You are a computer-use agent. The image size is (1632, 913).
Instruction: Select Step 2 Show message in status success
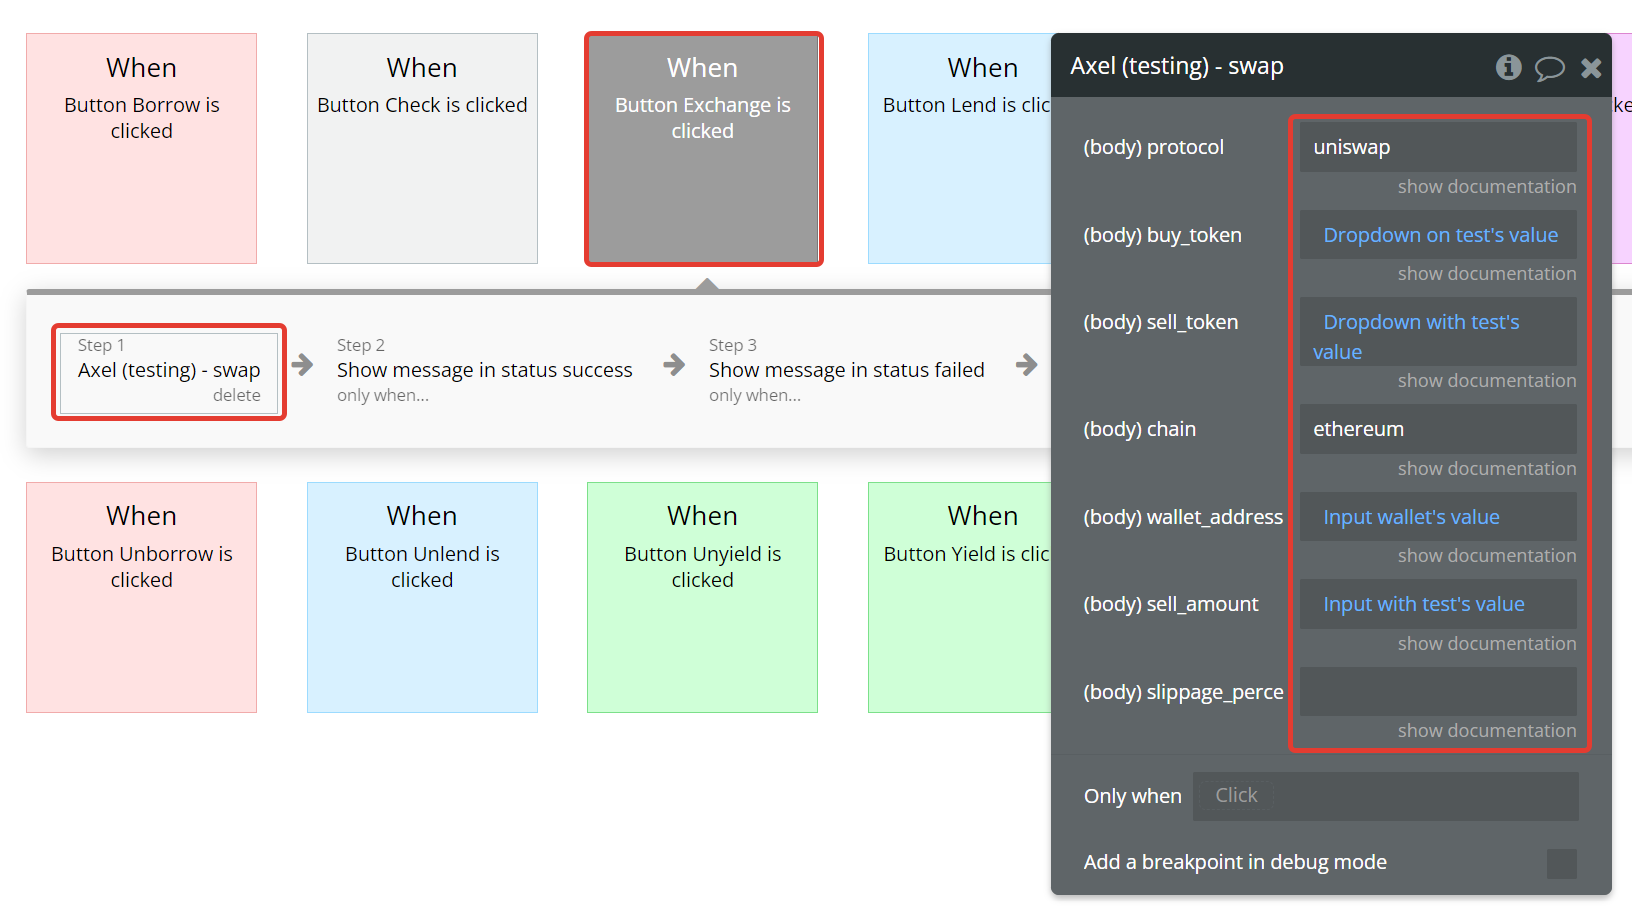(485, 371)
